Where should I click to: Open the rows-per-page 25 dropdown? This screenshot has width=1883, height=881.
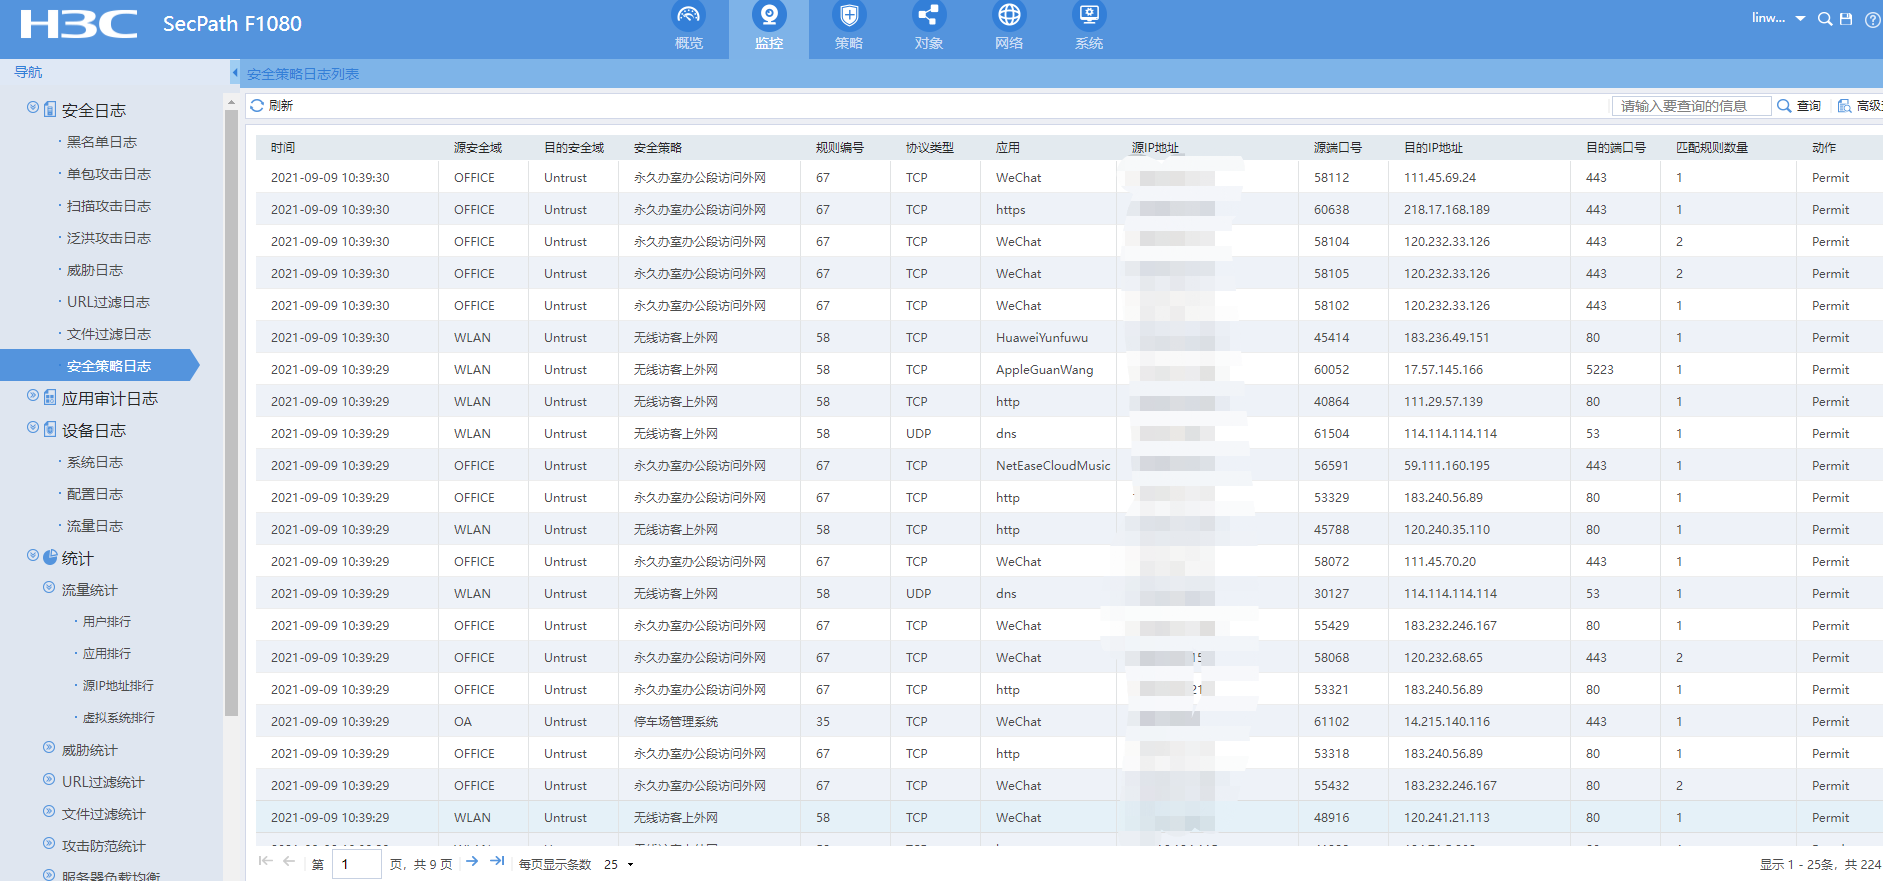(629, 865)
